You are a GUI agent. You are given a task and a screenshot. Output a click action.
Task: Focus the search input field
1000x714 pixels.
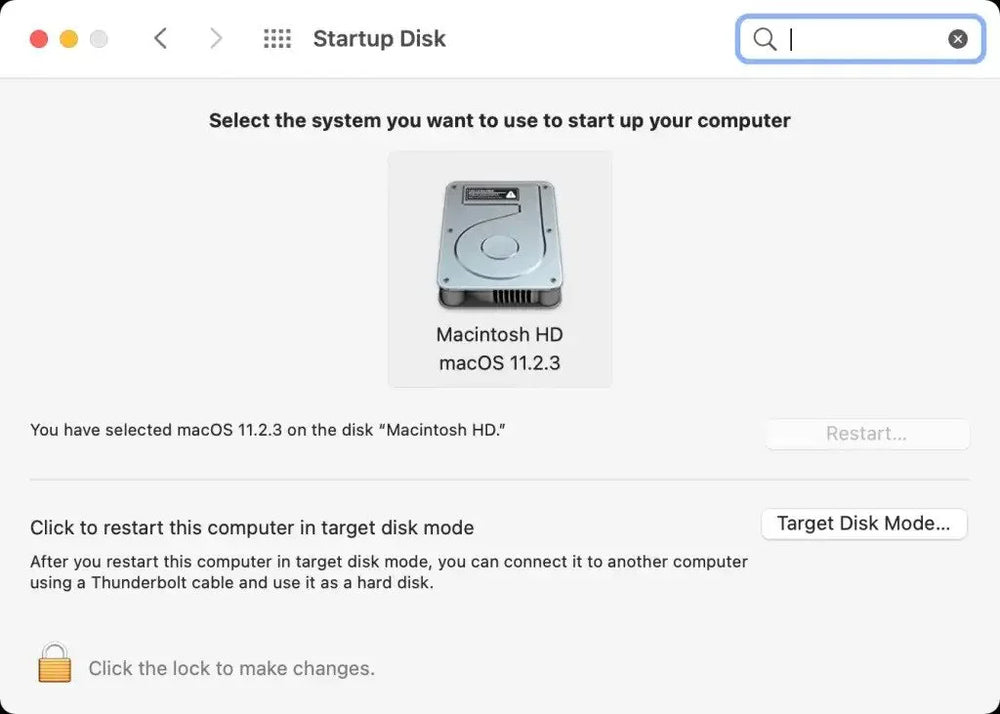pyautogui.click(x=865, y=39)
